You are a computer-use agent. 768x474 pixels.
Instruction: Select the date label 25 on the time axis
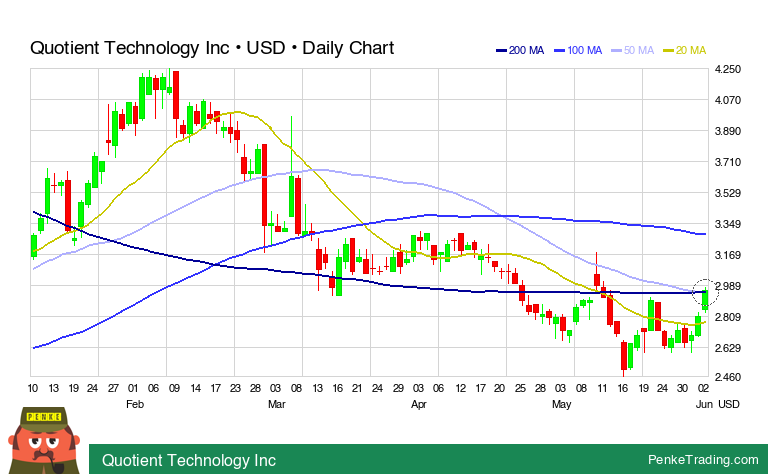(520, 388)
